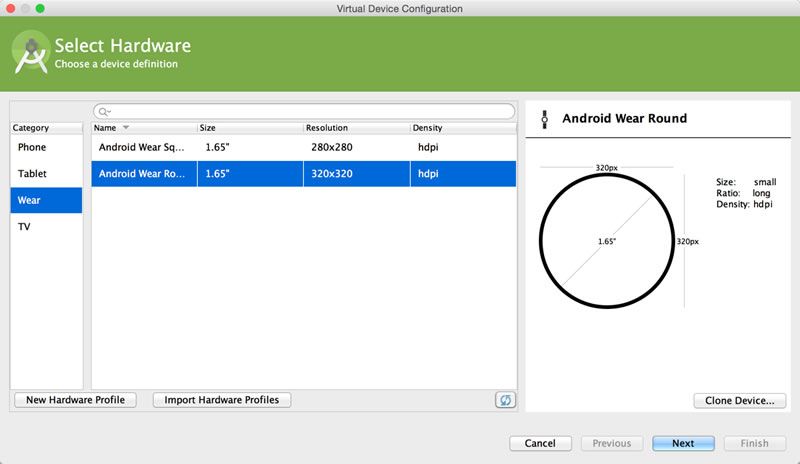Click the Android Wear Round preview title
This screenshot has height=464, width=800.
pos(624,118)
